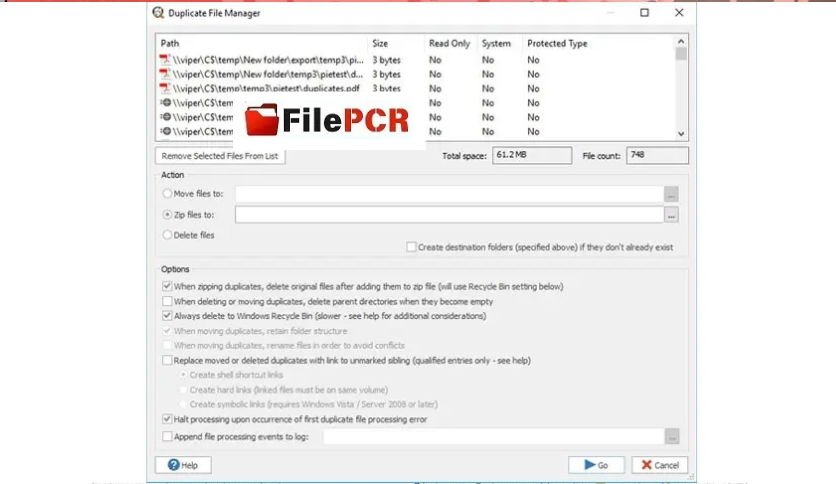The height and width of the screenshot is (484, 836).
Task: Enable Append file processing events to log
Action: point(167,437)
